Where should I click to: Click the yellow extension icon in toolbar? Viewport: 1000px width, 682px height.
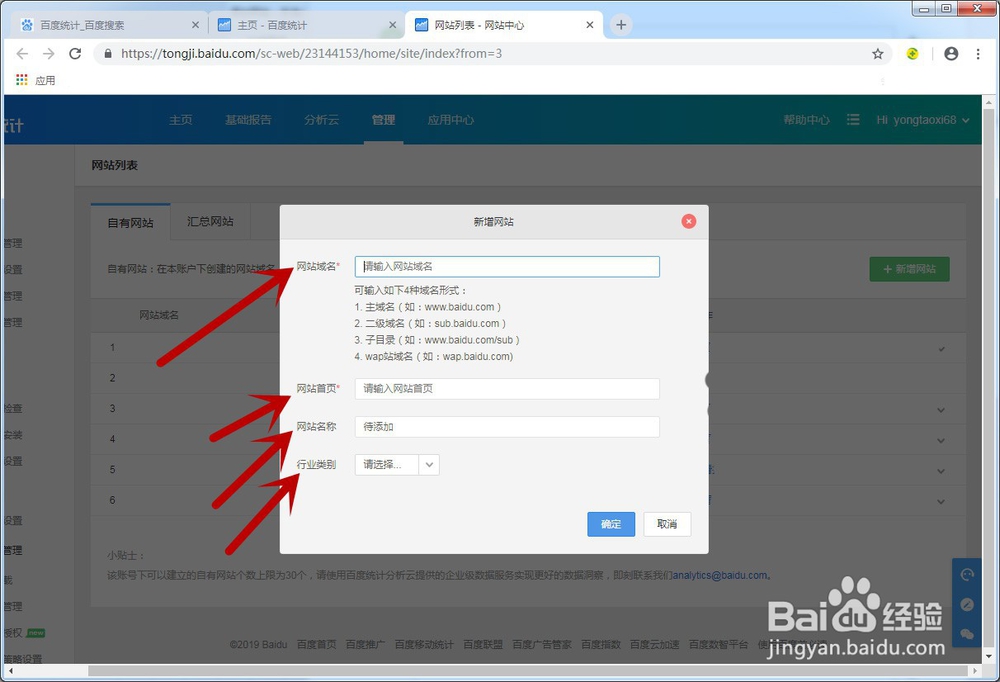point(913,54)
